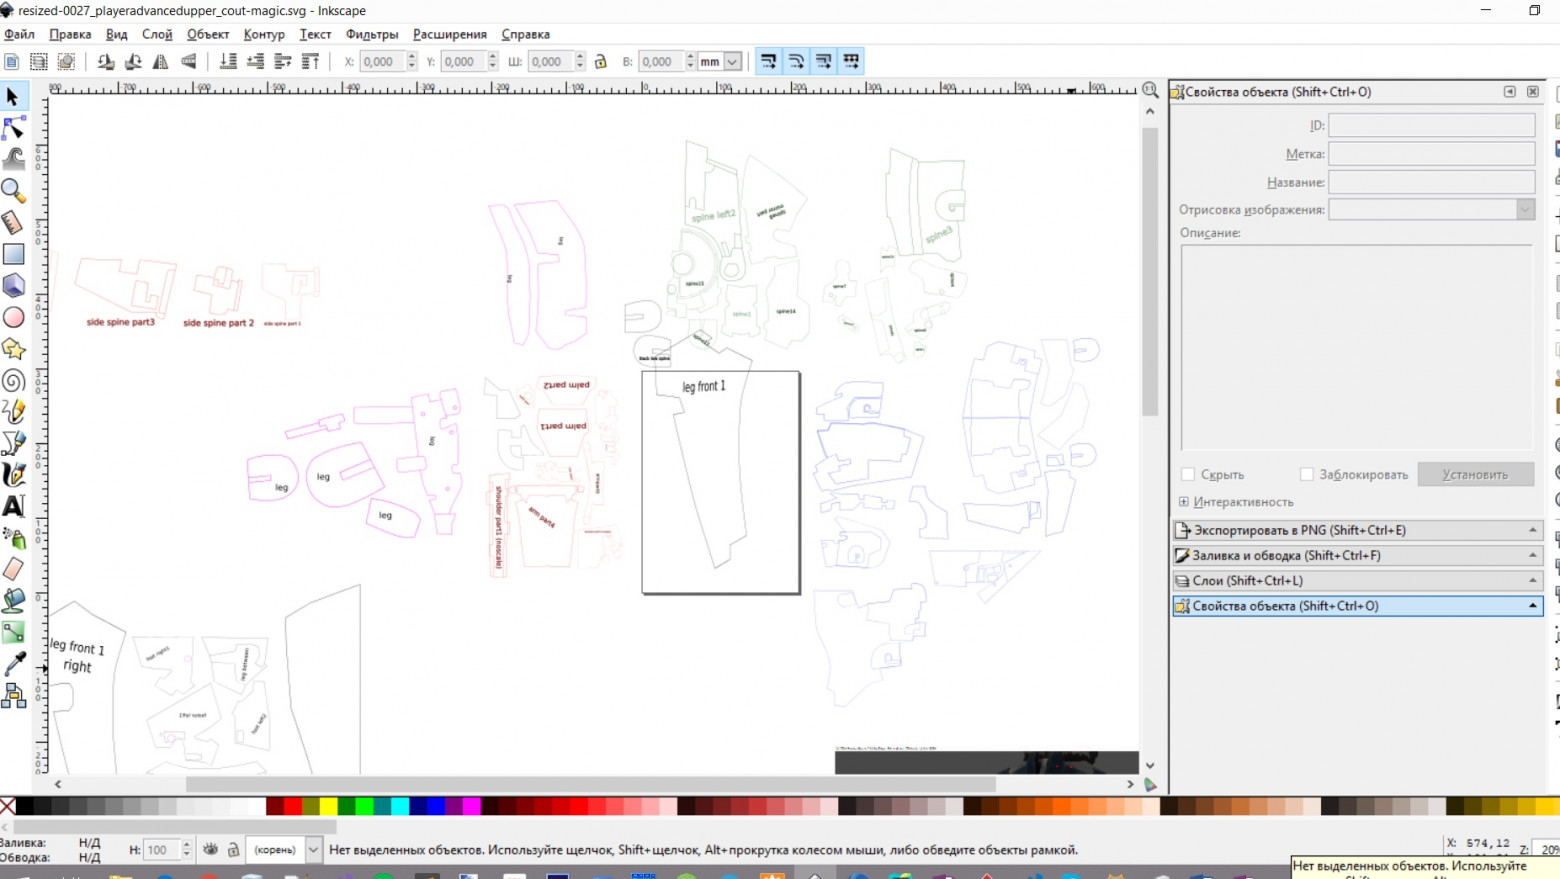Viewport: 1560px width, 879px height.
Task: Select the Spiral tool
Action: pyautogui.click(x=14, y=380)
